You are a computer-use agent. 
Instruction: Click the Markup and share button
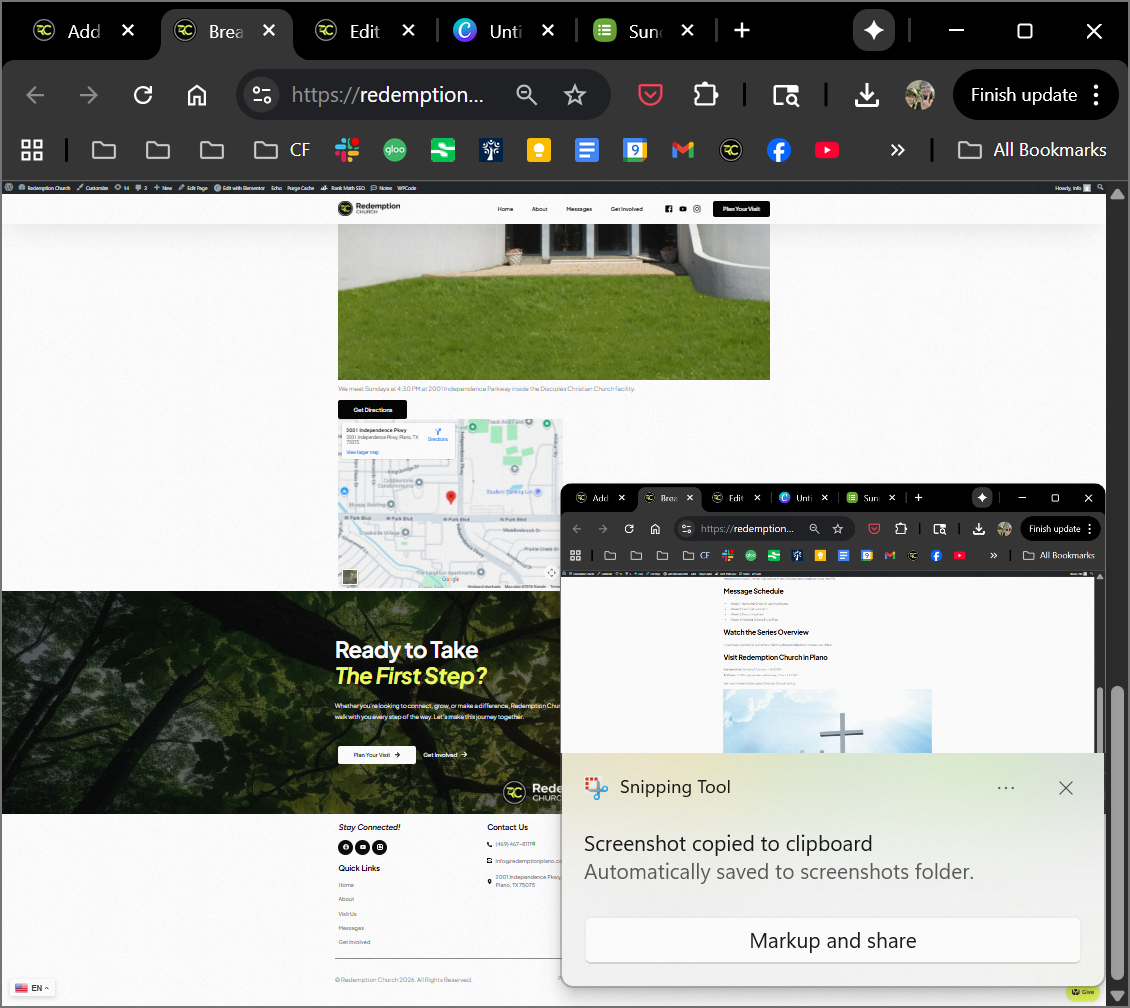[832, 941]
